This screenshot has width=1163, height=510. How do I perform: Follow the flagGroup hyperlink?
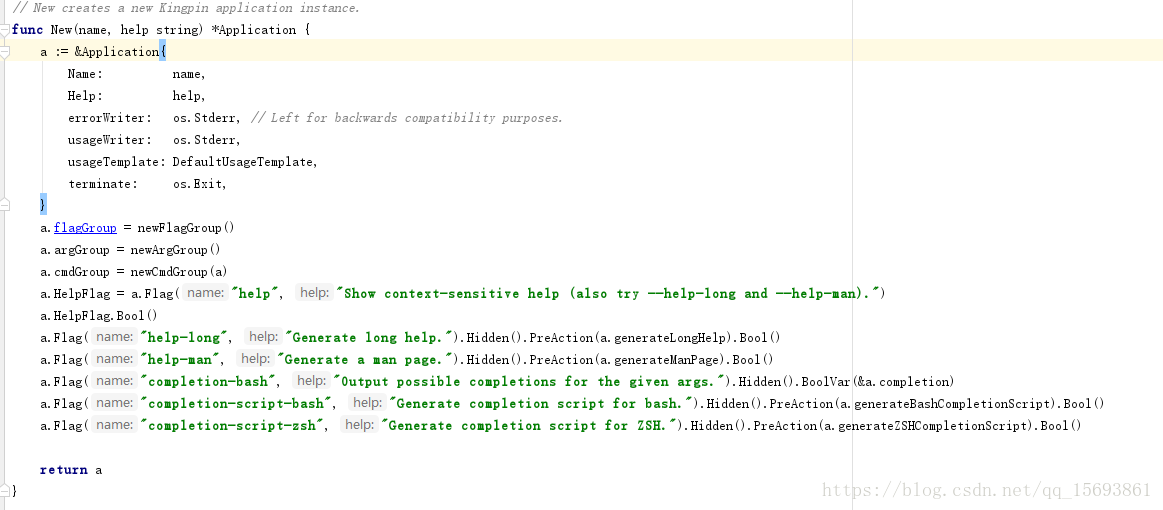pyautogui.click(x=85, y=228)
